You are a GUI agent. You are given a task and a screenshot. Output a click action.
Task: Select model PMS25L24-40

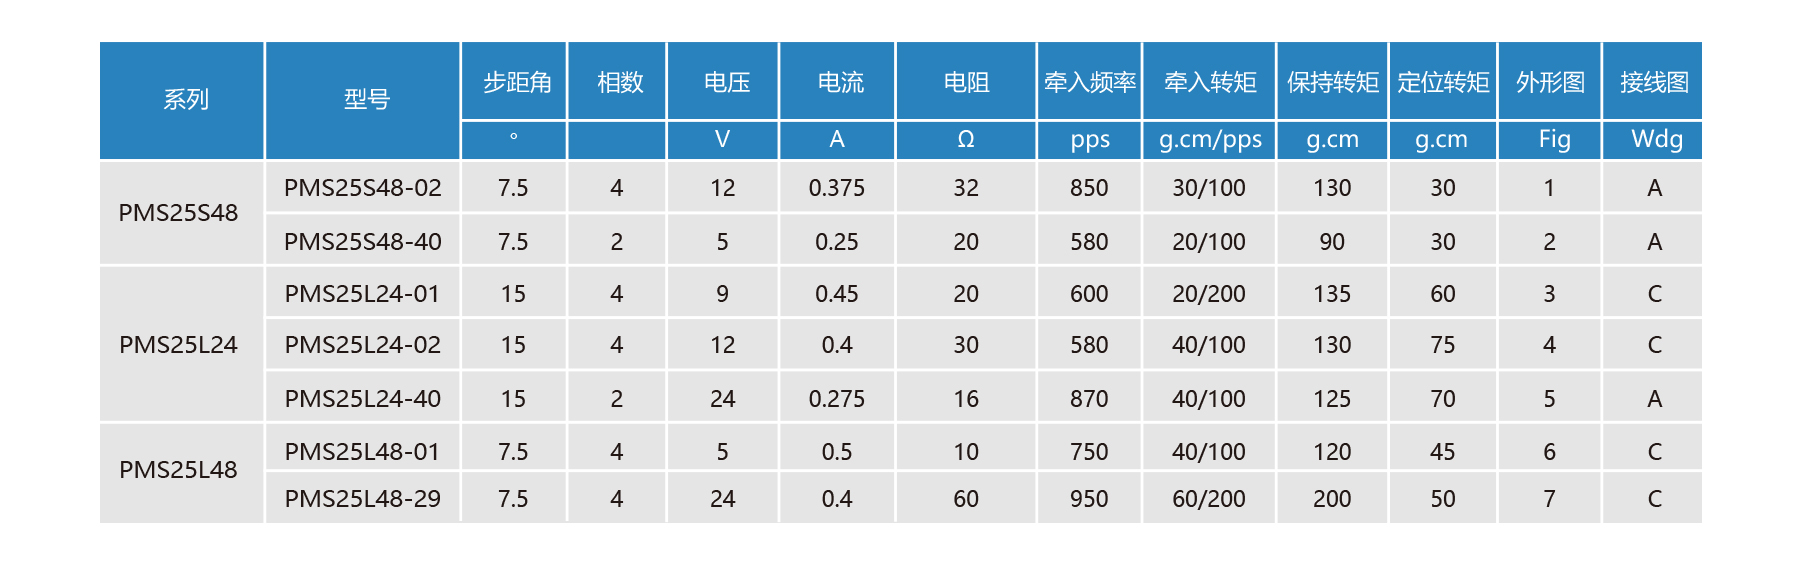pos(362,399)
